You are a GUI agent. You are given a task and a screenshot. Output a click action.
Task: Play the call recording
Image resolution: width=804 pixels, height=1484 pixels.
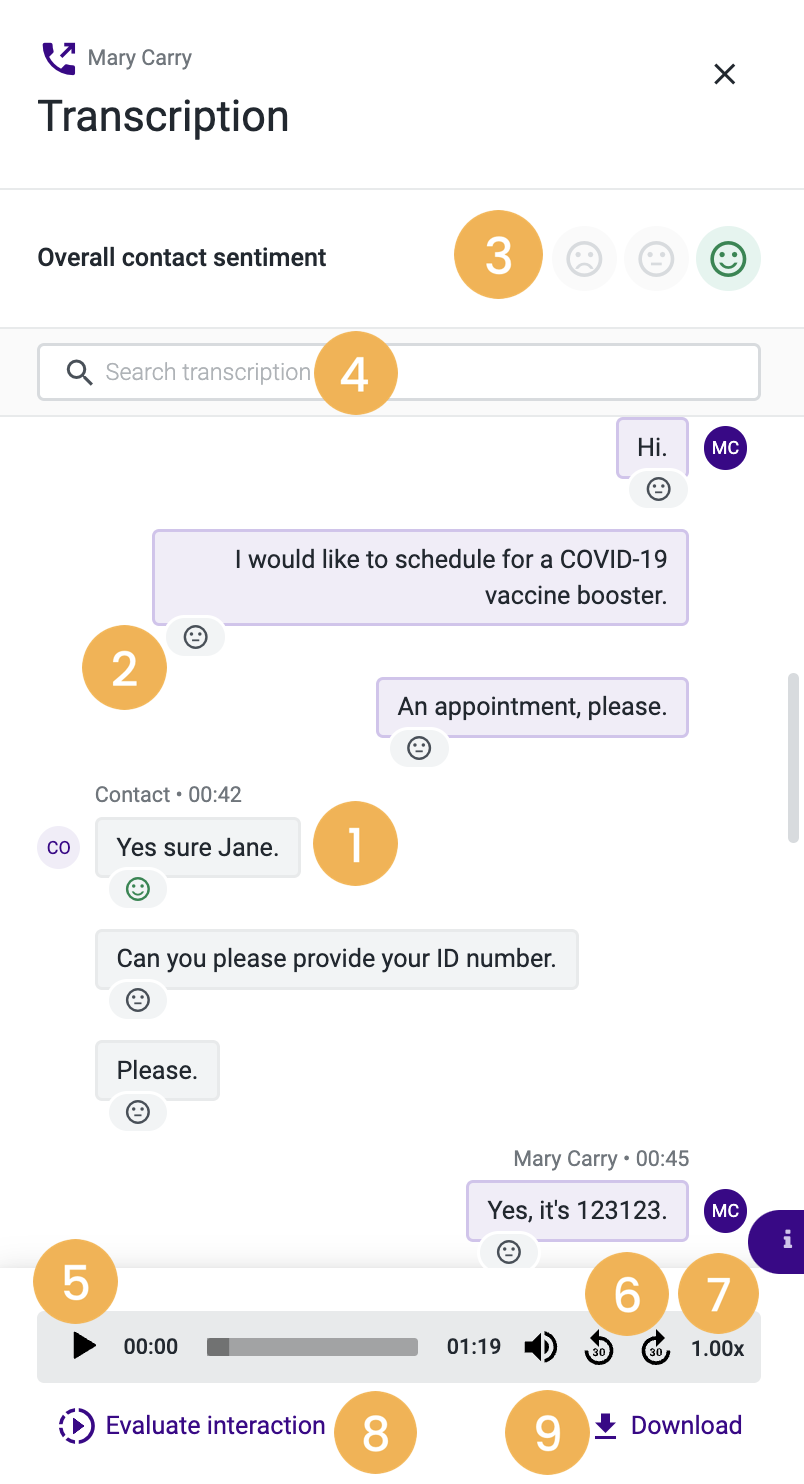(84, 1346)
